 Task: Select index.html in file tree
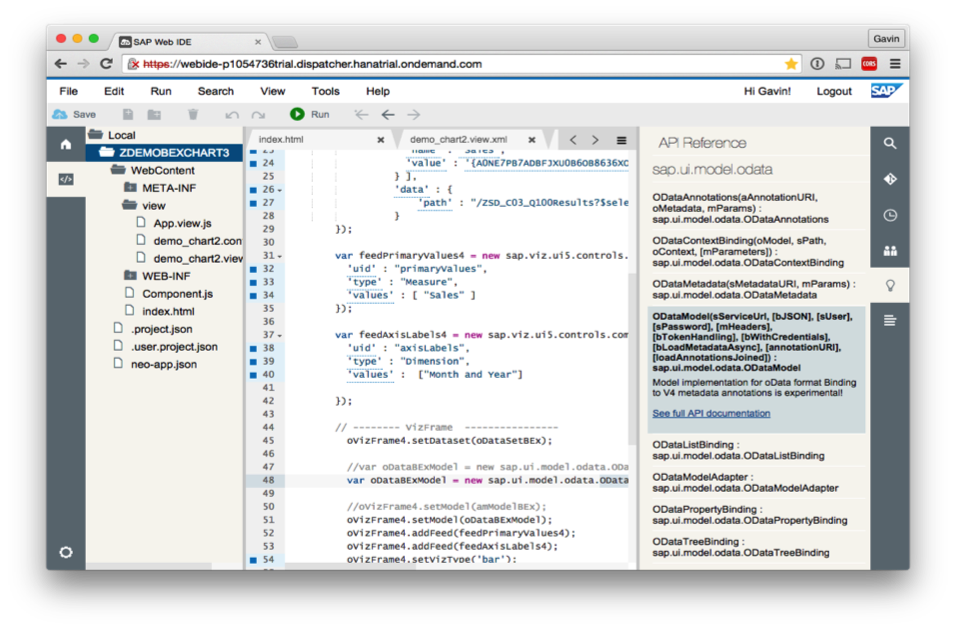168,311
